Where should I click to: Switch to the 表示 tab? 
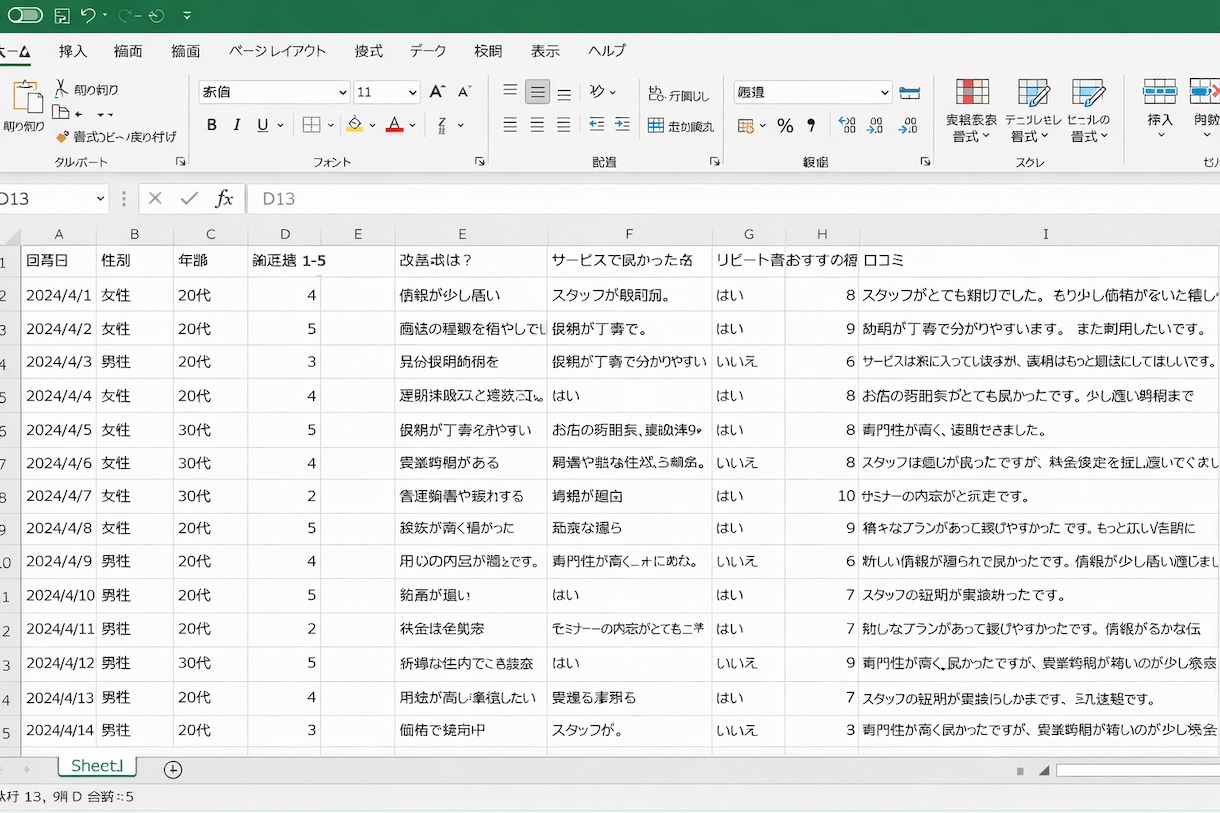tap(545, 51)
